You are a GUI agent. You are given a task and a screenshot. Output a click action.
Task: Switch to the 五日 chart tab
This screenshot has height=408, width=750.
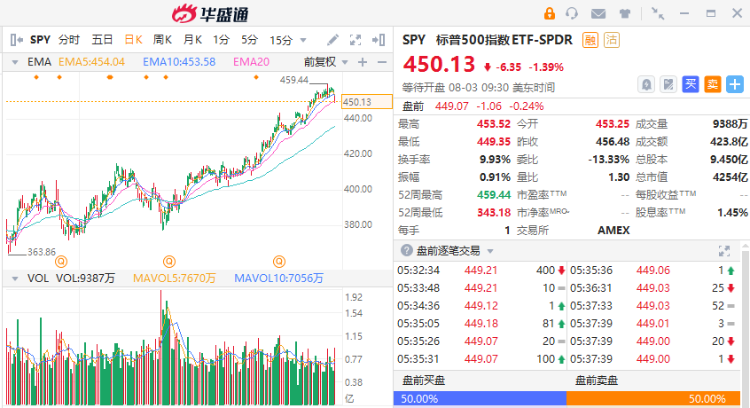pos(102,40)
